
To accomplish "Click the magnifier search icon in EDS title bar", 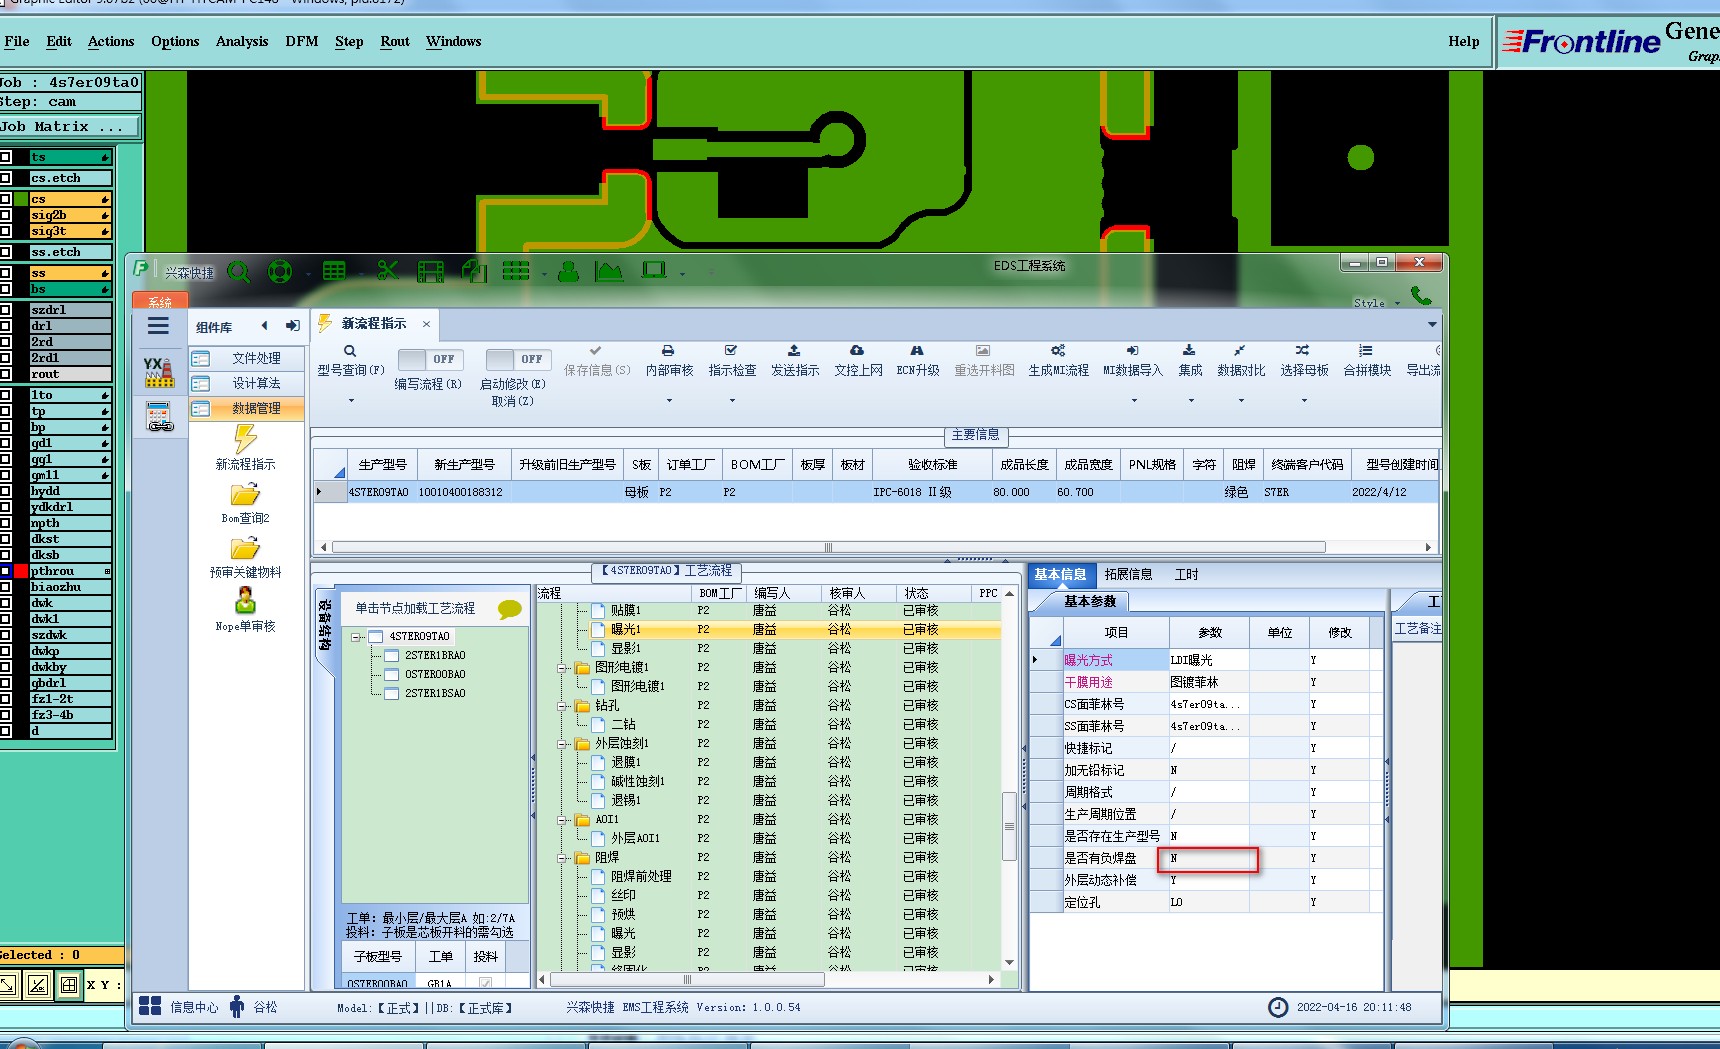I will tap(239, 271).
